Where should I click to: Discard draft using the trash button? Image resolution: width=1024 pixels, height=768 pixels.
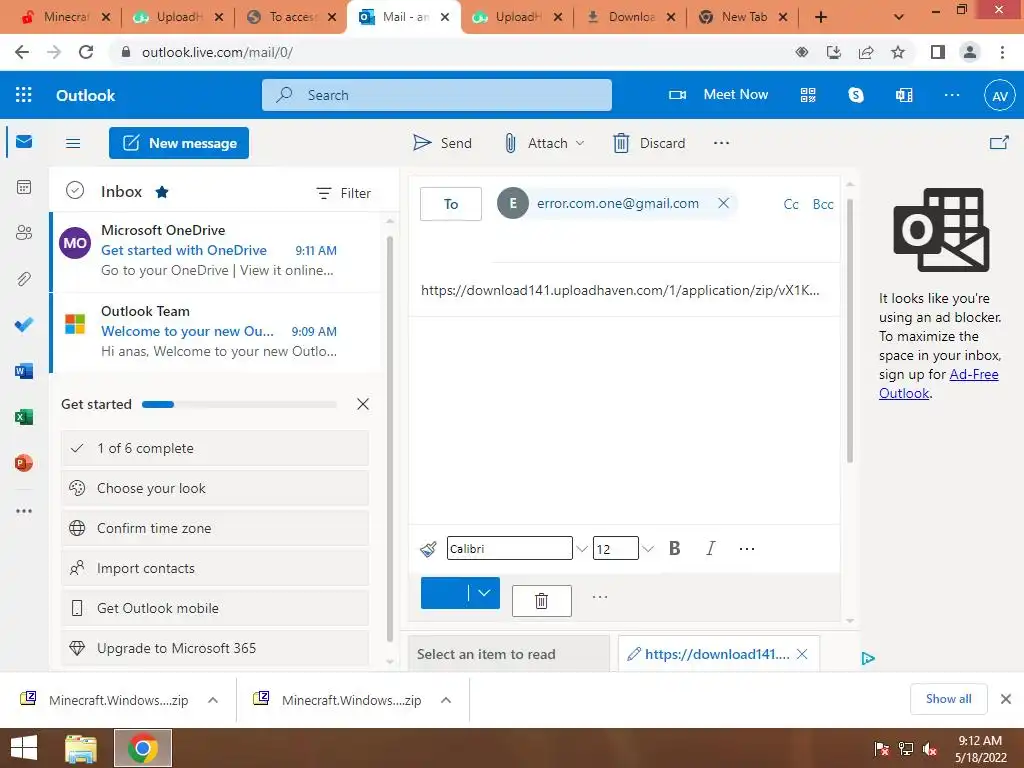(x=541, y=600)
